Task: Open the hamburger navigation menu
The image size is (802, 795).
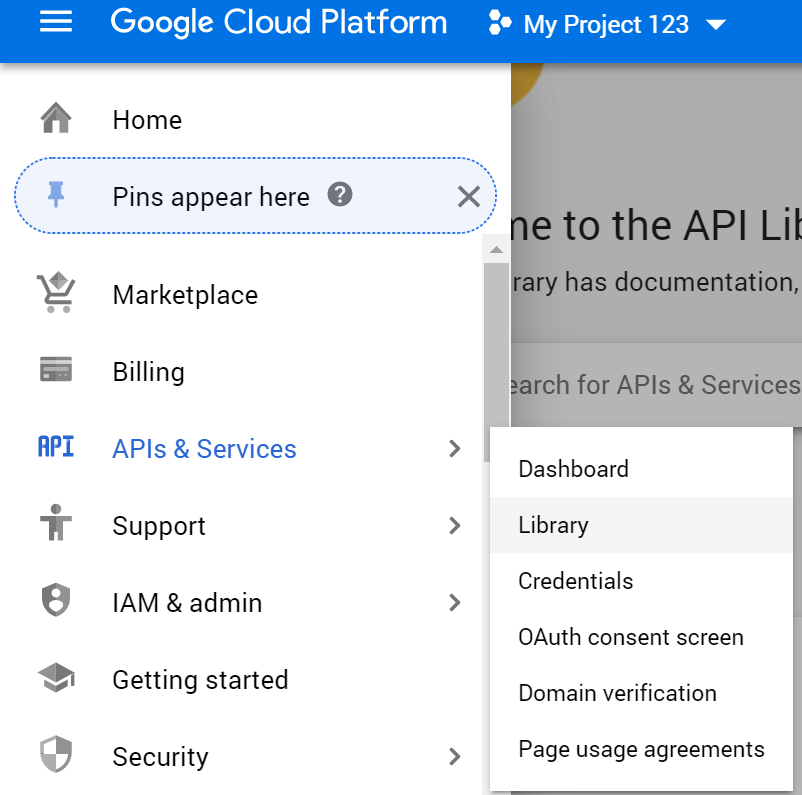Action: pyautogui.click(x=56, y=21)
